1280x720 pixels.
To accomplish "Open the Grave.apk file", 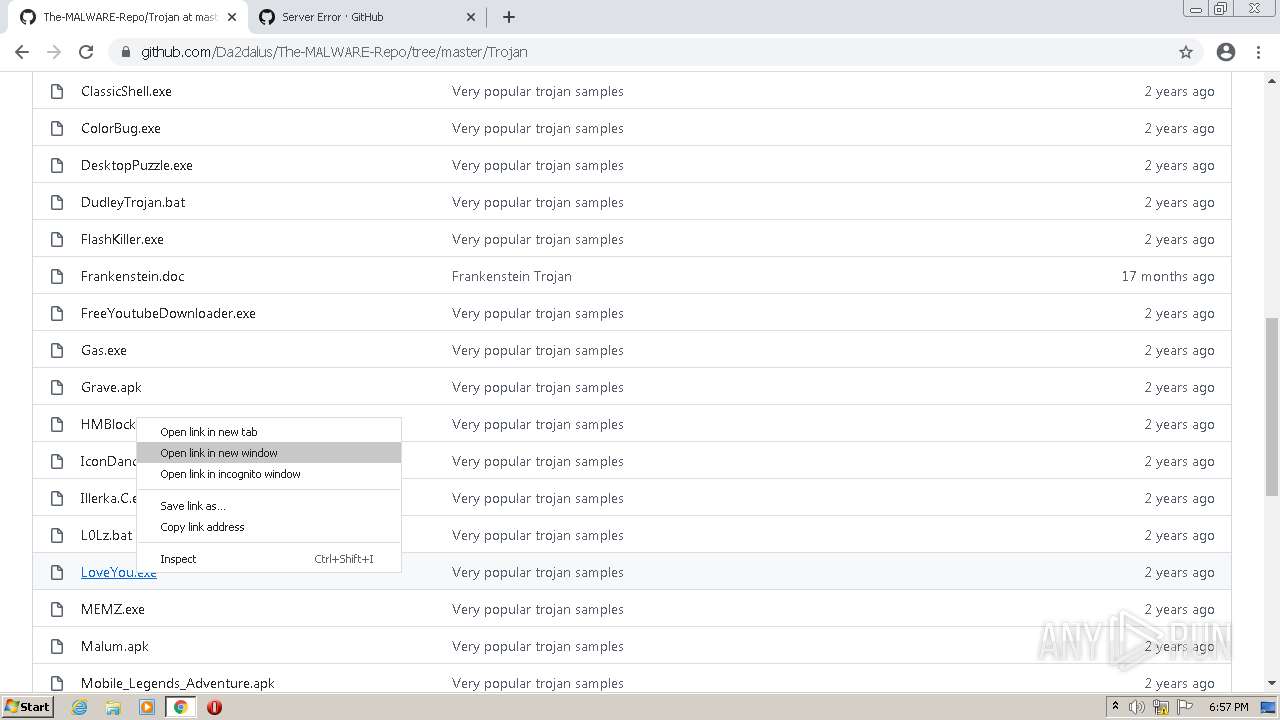I will tap(111, 387).
